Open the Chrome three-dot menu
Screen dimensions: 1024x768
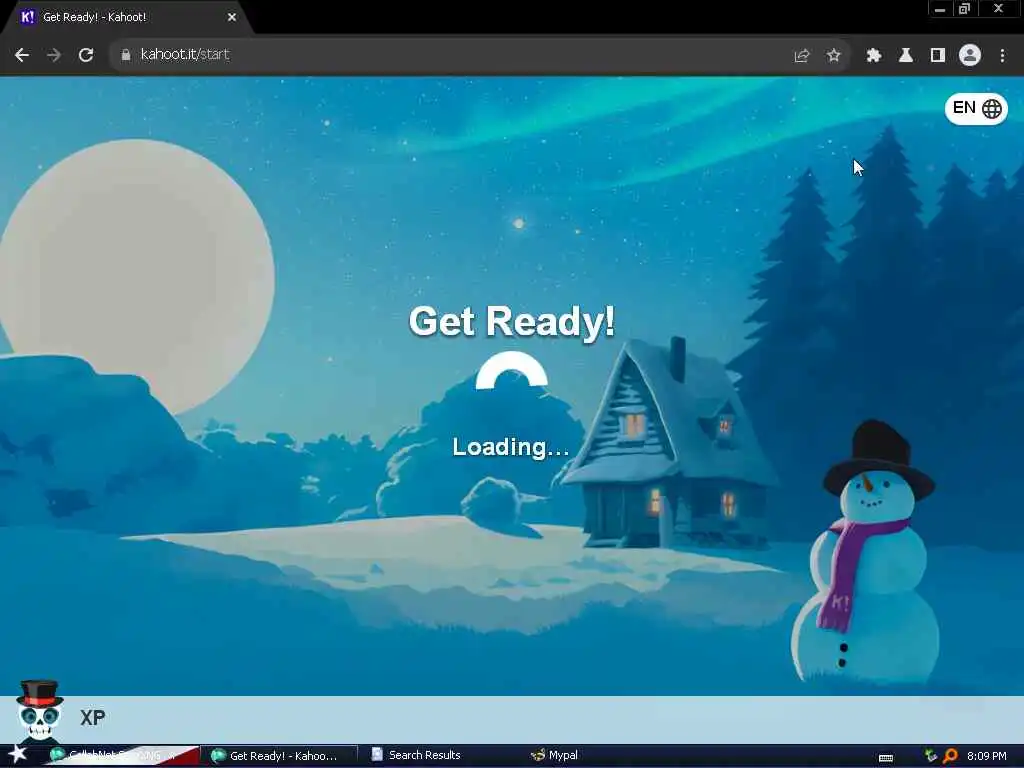click(1002, 56)
